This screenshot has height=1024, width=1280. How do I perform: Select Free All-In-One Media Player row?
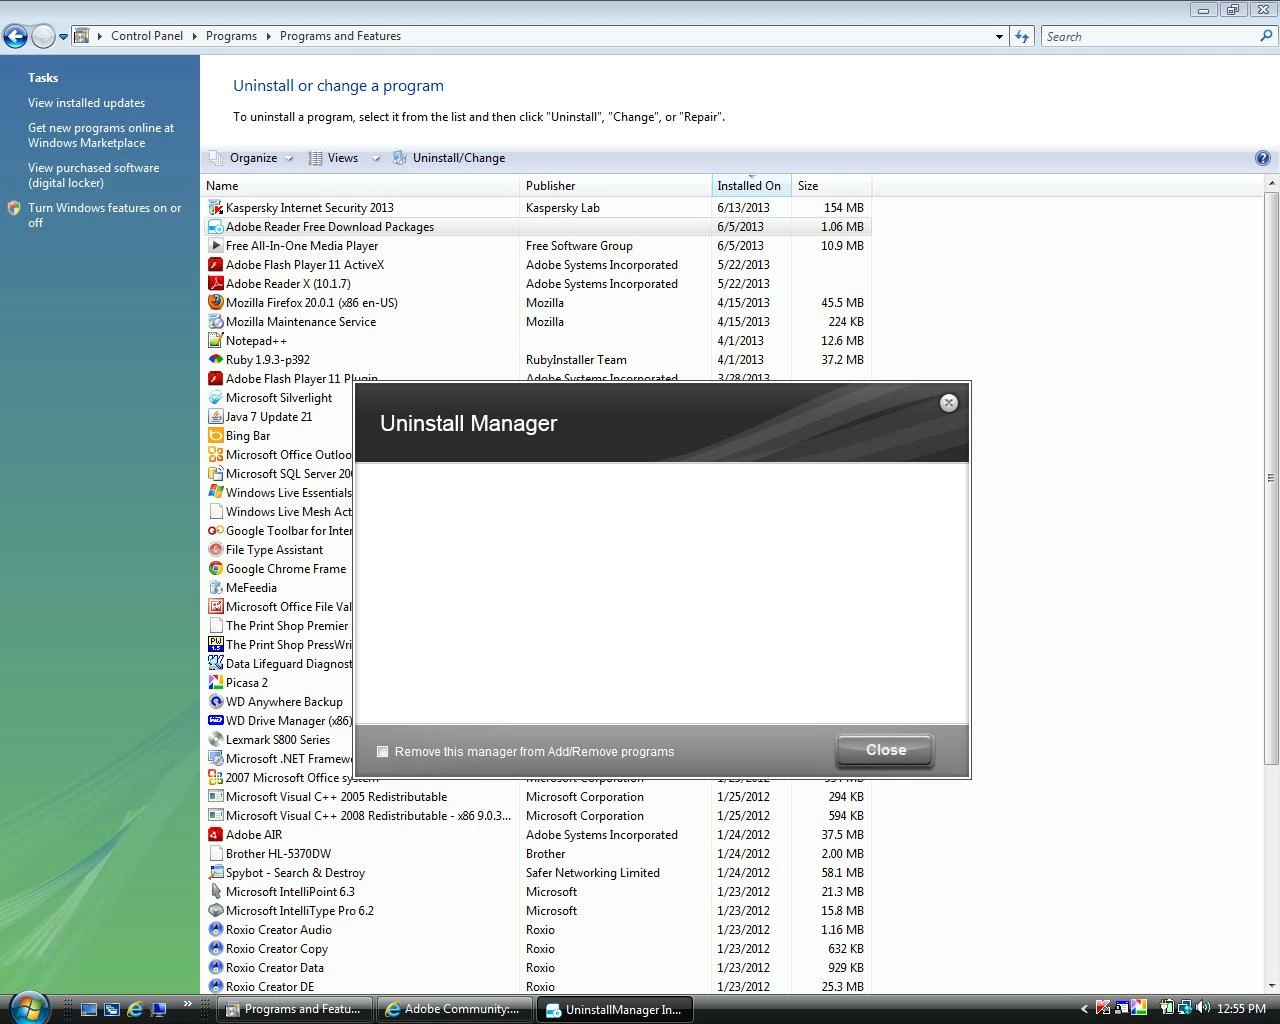pyautogui.click(x=537, y=246)
